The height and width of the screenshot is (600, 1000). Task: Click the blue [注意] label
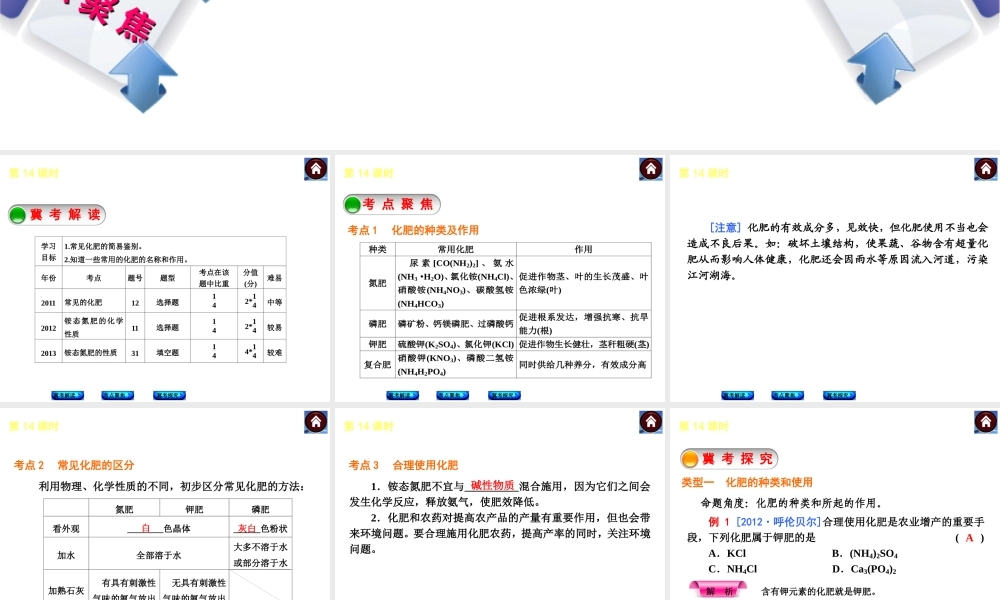pyautogui.click(x=726, y=228)
